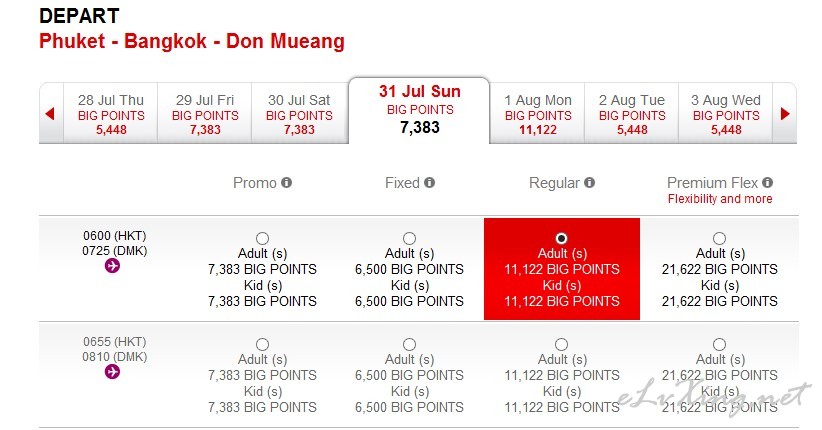Click the Flexibility and more link

tap(720, 199)
